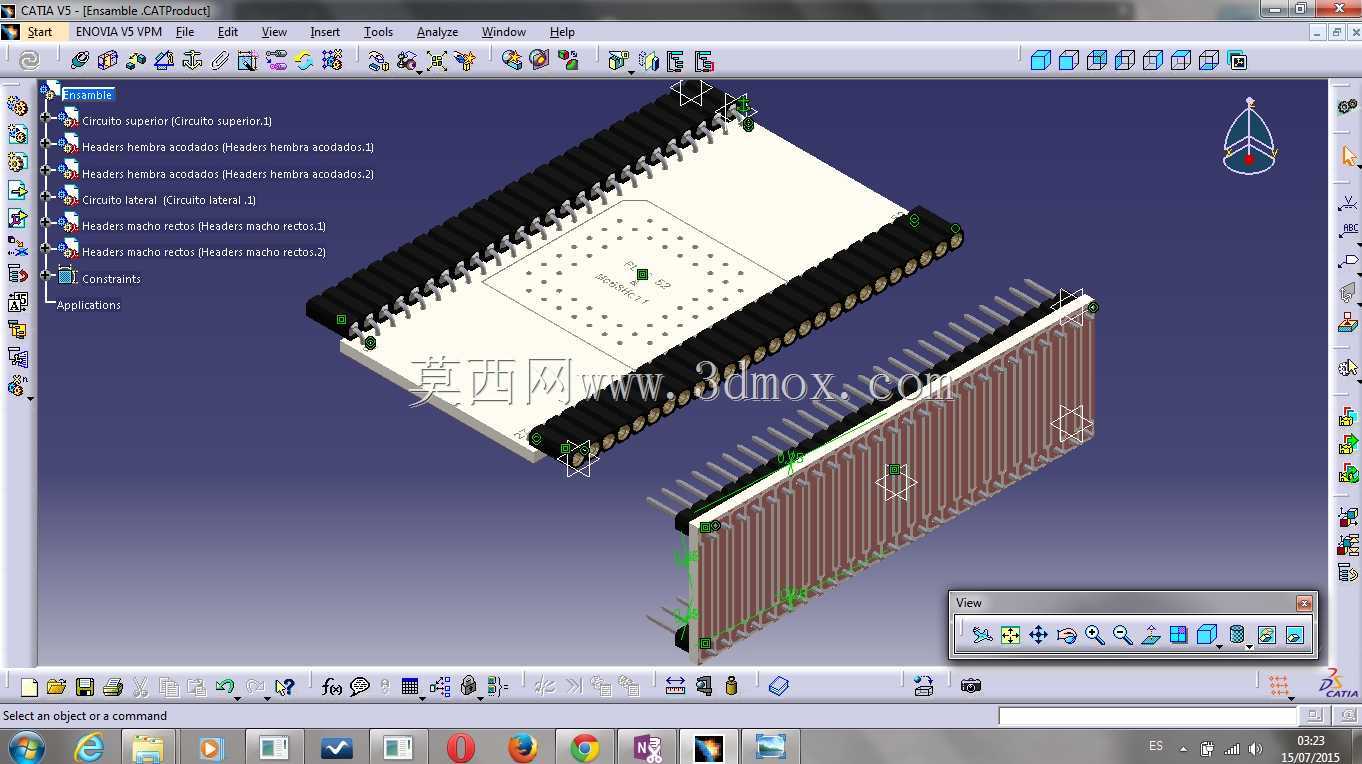The image size is (1362, 764).
Task: Click the What's This help icon
Action: 284,686
